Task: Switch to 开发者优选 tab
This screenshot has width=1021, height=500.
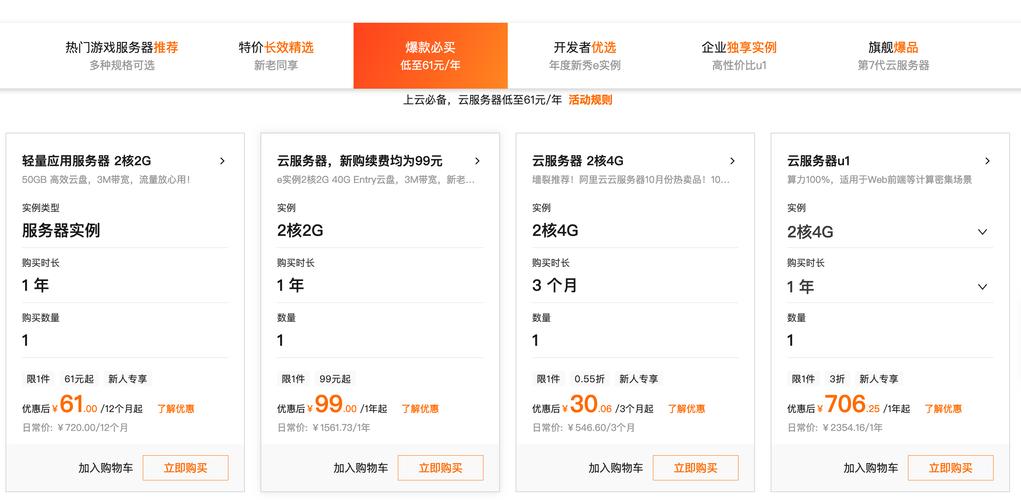Action: pos(585,55)
